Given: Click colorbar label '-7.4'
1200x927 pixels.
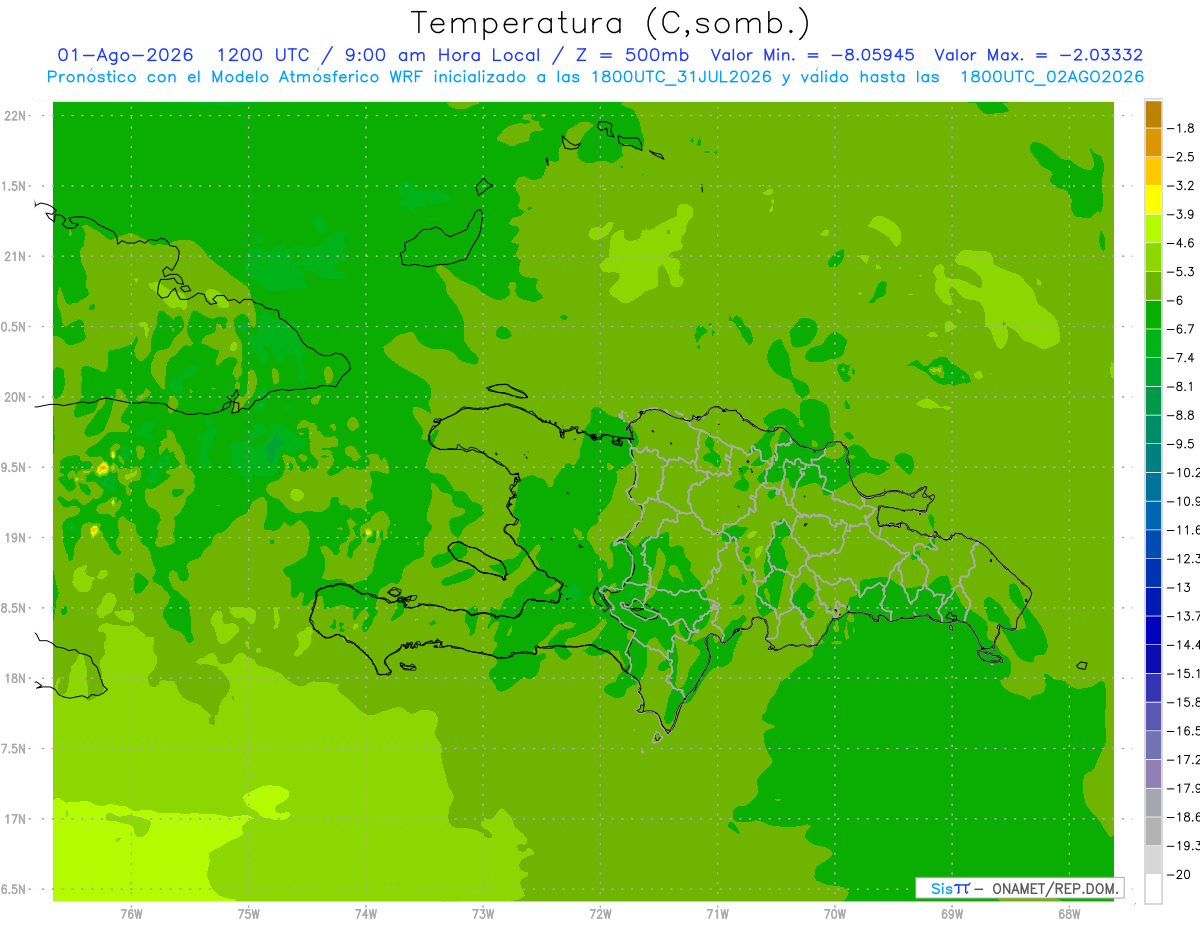Looking at the screenshot, I should click(x=1181, y=358).
